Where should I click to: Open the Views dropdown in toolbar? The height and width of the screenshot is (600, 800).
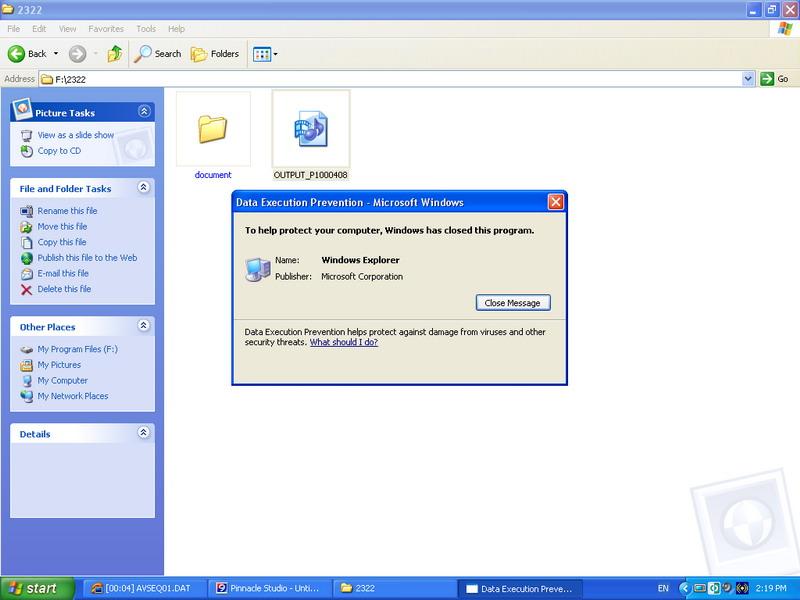click(265, 54)
